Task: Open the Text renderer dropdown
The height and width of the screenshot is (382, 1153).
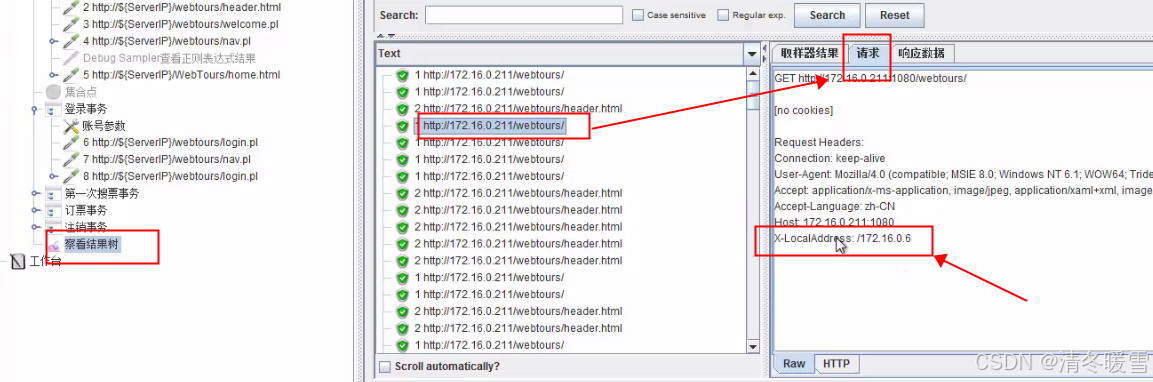Action: (752, 54)
